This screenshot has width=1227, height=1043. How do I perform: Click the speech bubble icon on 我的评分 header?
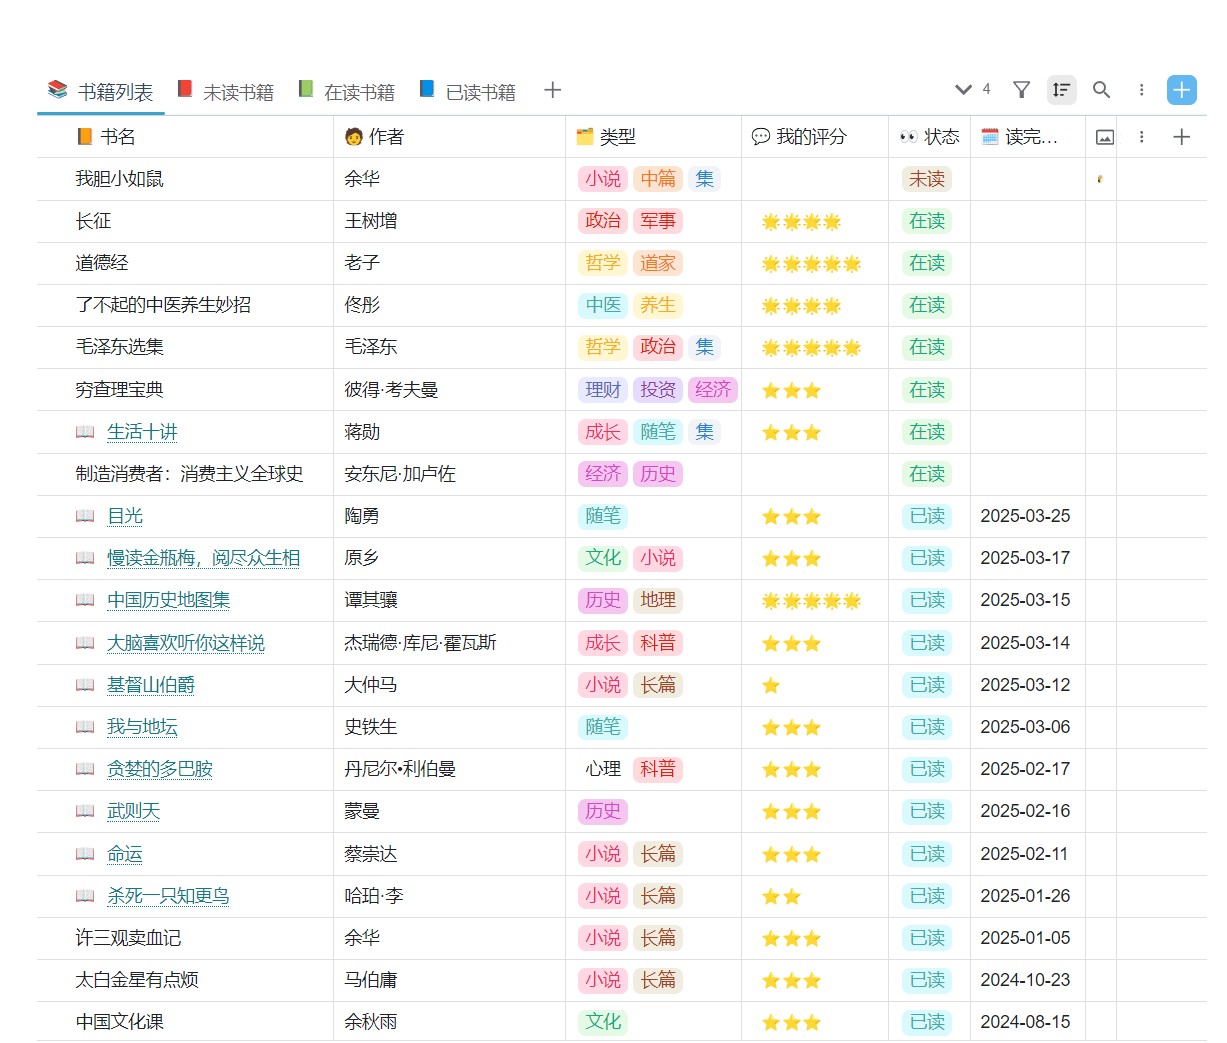click(x=760, y=136)
